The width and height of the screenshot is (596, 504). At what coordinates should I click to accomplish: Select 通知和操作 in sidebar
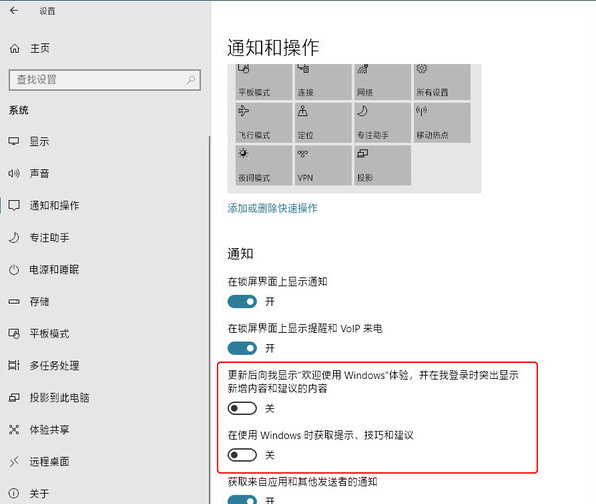(x=105, y=206)
